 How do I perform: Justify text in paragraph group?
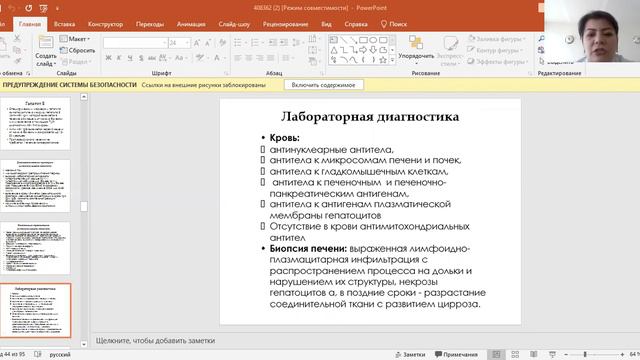click(x=271, y=58)
